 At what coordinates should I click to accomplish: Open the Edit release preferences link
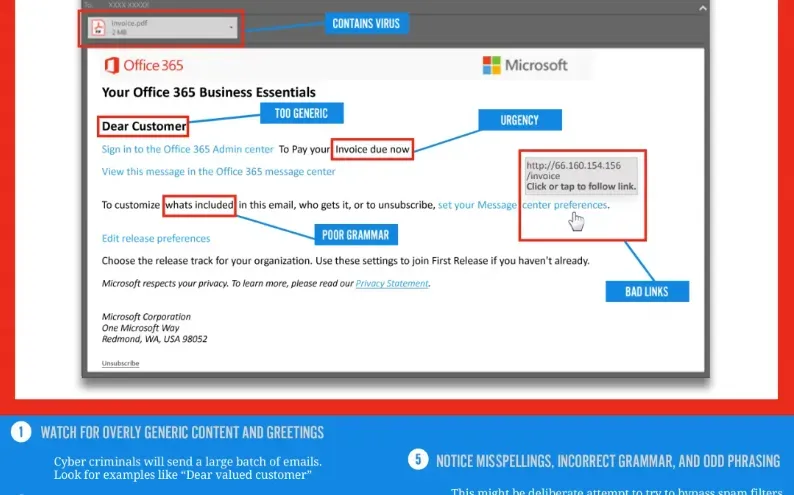click(x=156, y=238)
